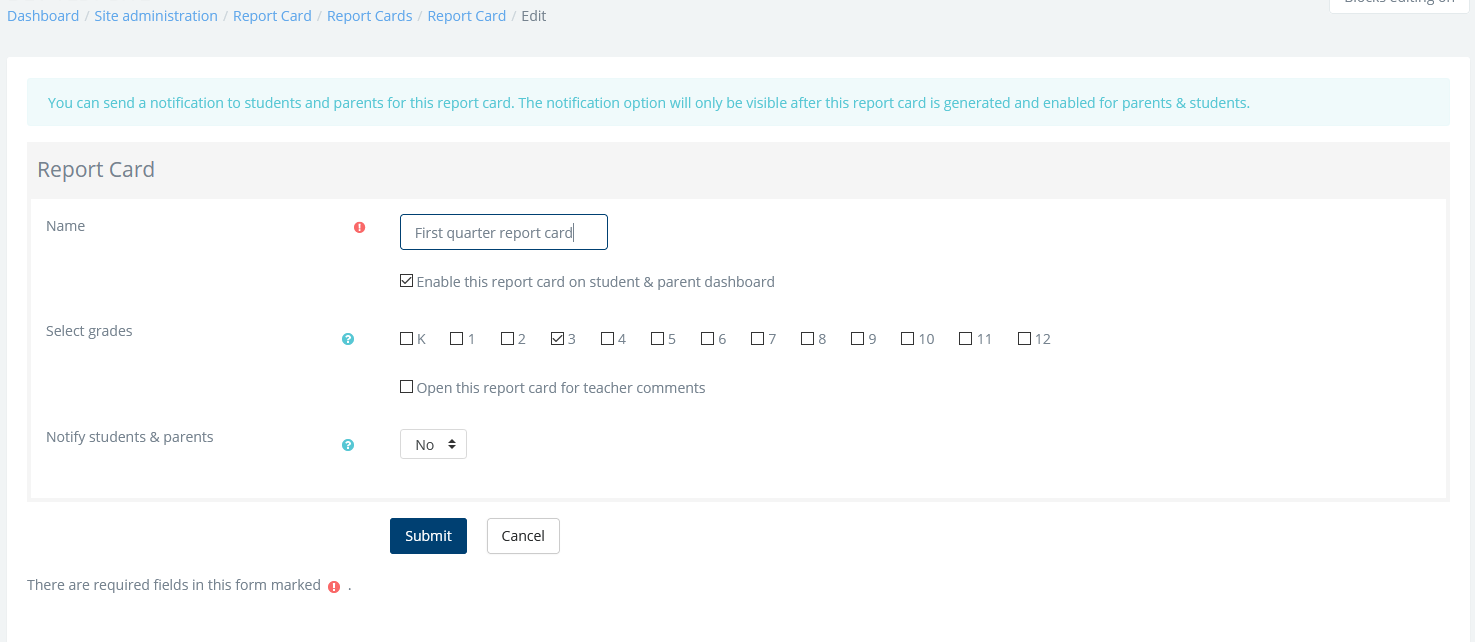
Task: Click the help icon beside Select grades
Action: click(348, 340)
